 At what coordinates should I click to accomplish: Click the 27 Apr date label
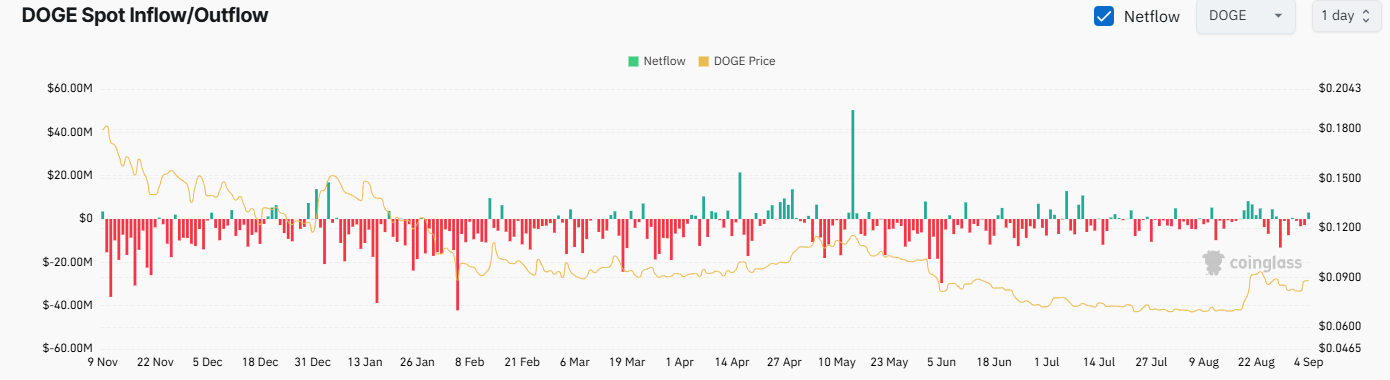pyautogui.click(x=784, y=362)
